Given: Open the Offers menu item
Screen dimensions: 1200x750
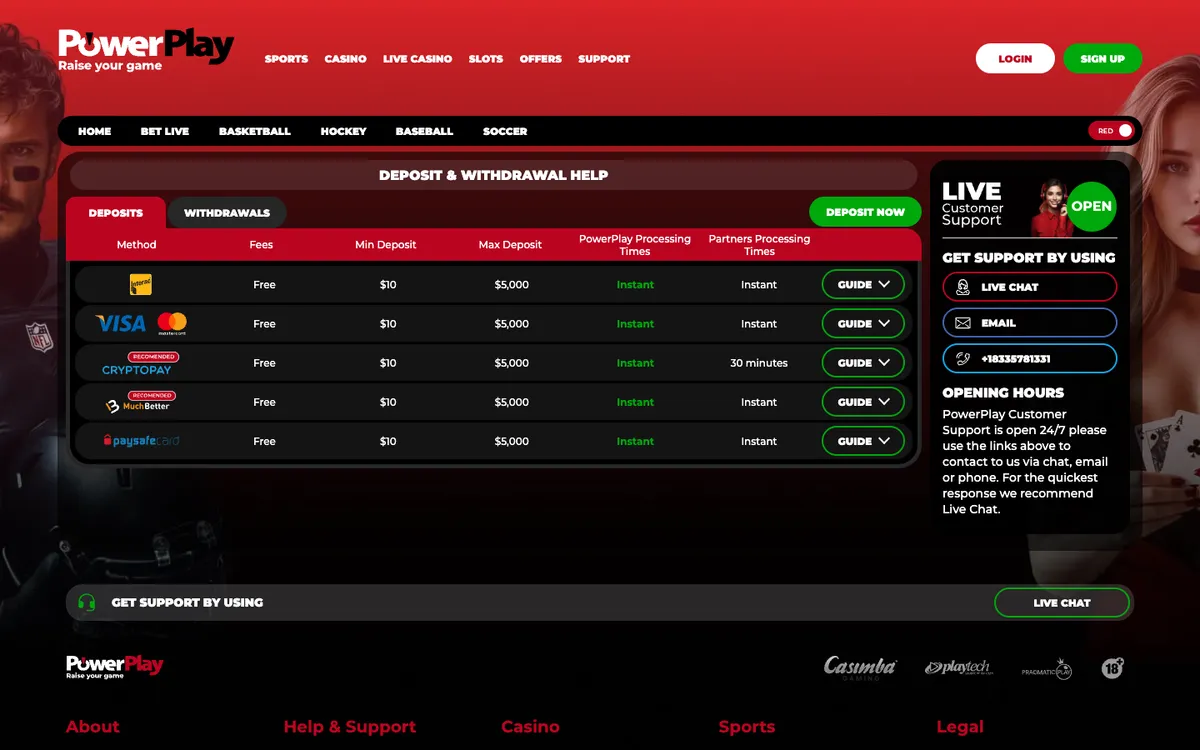Looking at the screenshot, I should [x=540, y=59].
